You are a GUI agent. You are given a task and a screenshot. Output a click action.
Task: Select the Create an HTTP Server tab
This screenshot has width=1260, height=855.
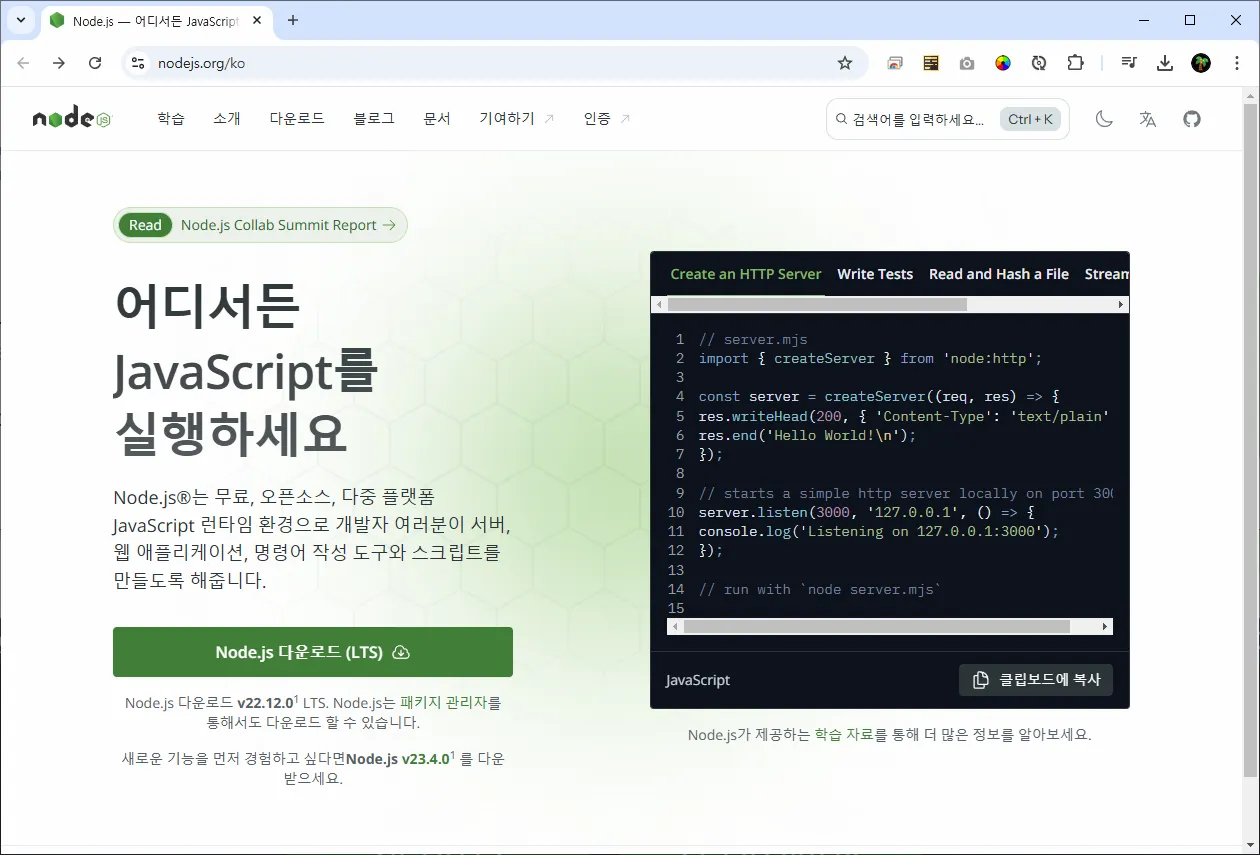click(x=746, y=274)
